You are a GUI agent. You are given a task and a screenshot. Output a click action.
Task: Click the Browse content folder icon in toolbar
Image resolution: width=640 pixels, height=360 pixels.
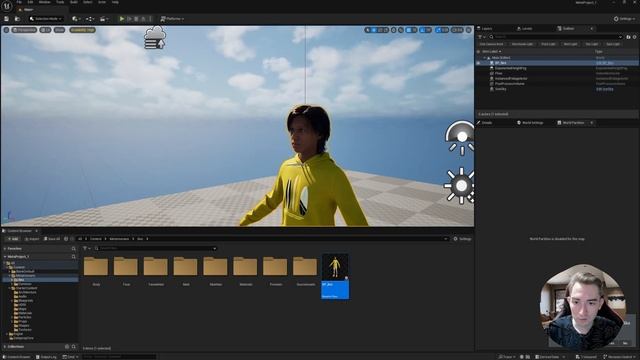coord(17,19)
